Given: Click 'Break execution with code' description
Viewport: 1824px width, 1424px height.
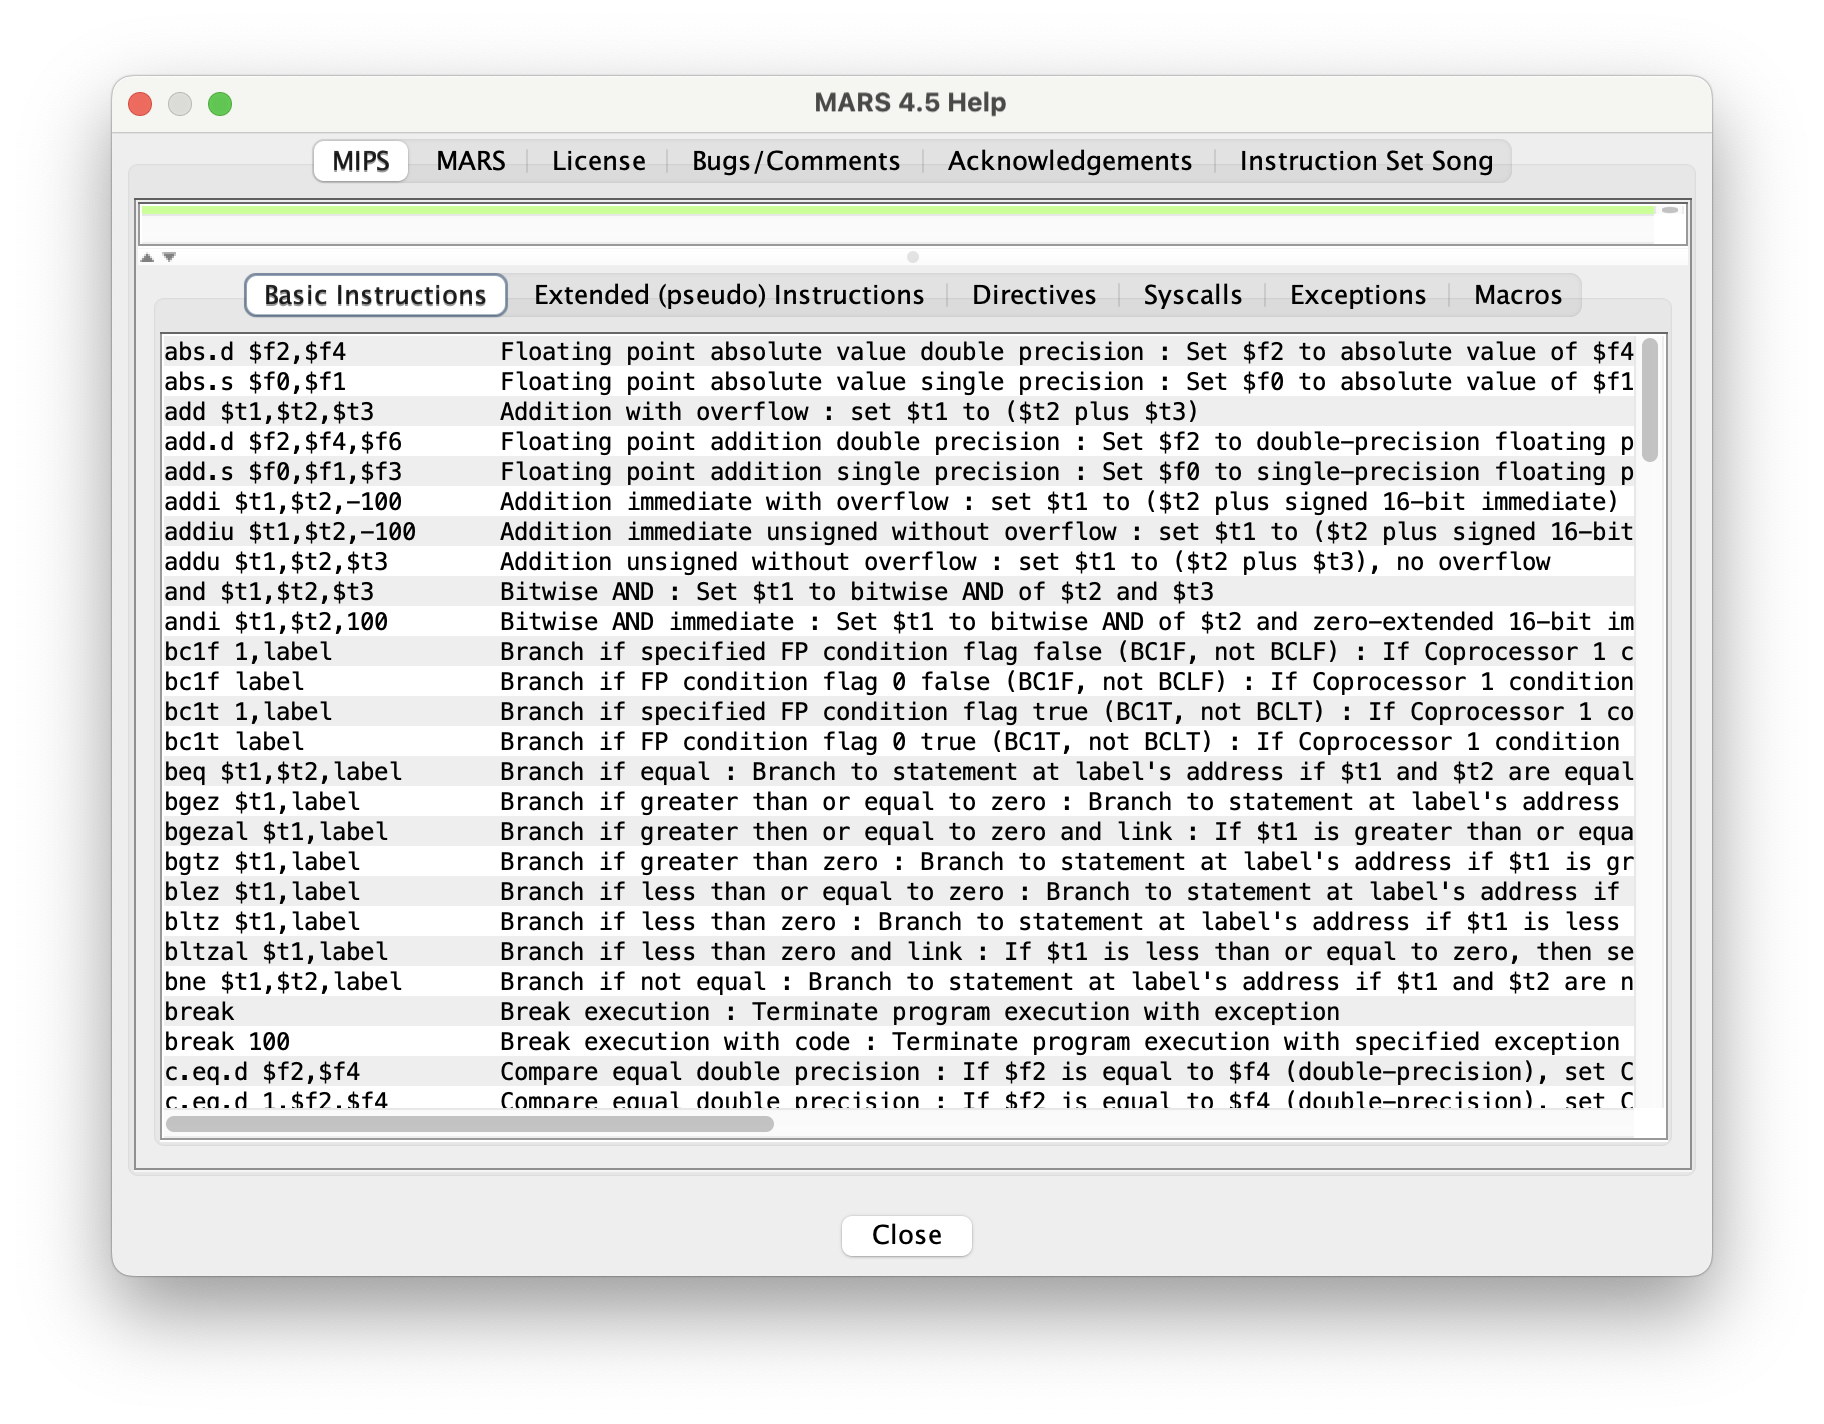Looking at the screenshot, I should point(675,1042).
